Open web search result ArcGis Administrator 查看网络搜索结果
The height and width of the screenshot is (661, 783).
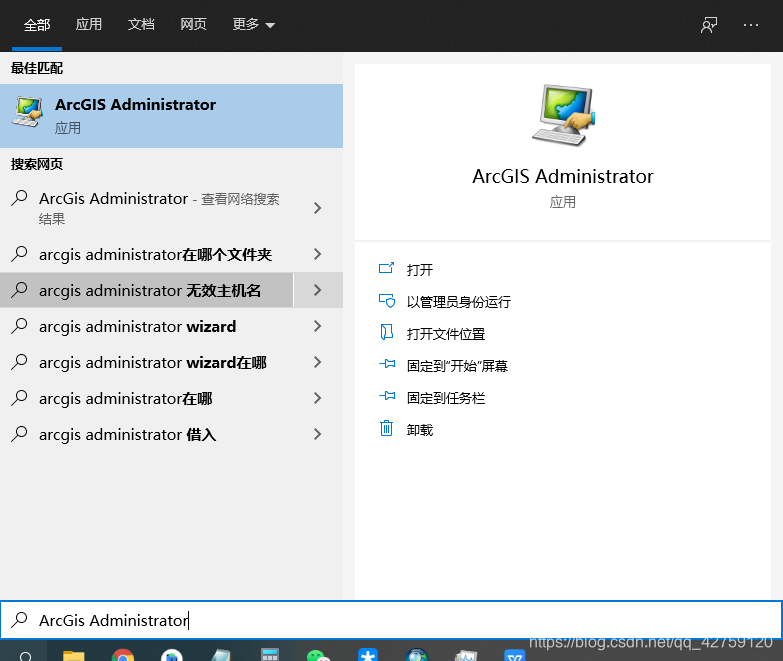[x=146, y=208]
